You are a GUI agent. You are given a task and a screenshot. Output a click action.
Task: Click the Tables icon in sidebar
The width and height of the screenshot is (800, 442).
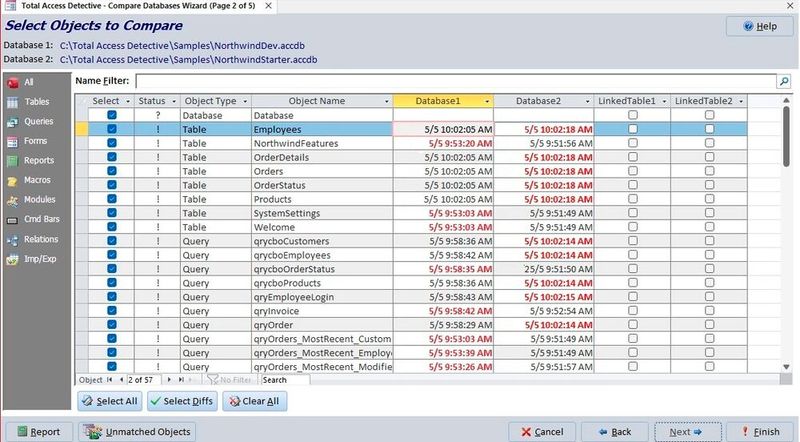pyautogui.click(x=13, y=102)
